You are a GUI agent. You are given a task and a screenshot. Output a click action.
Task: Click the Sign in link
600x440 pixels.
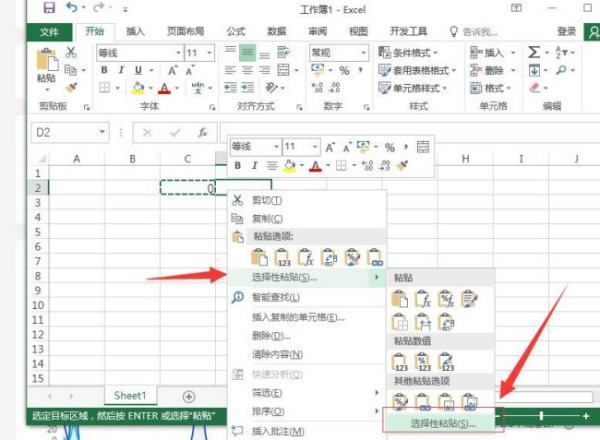[567, 31]
